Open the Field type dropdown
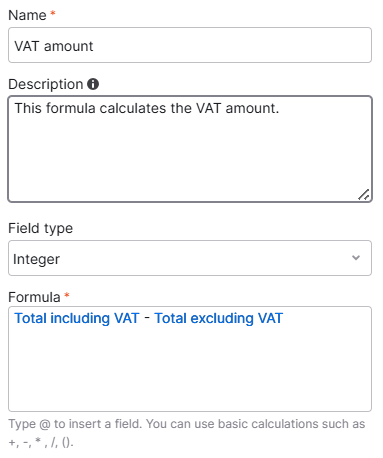The height and width of the screenshot is (458, 383). click(190, 258)
